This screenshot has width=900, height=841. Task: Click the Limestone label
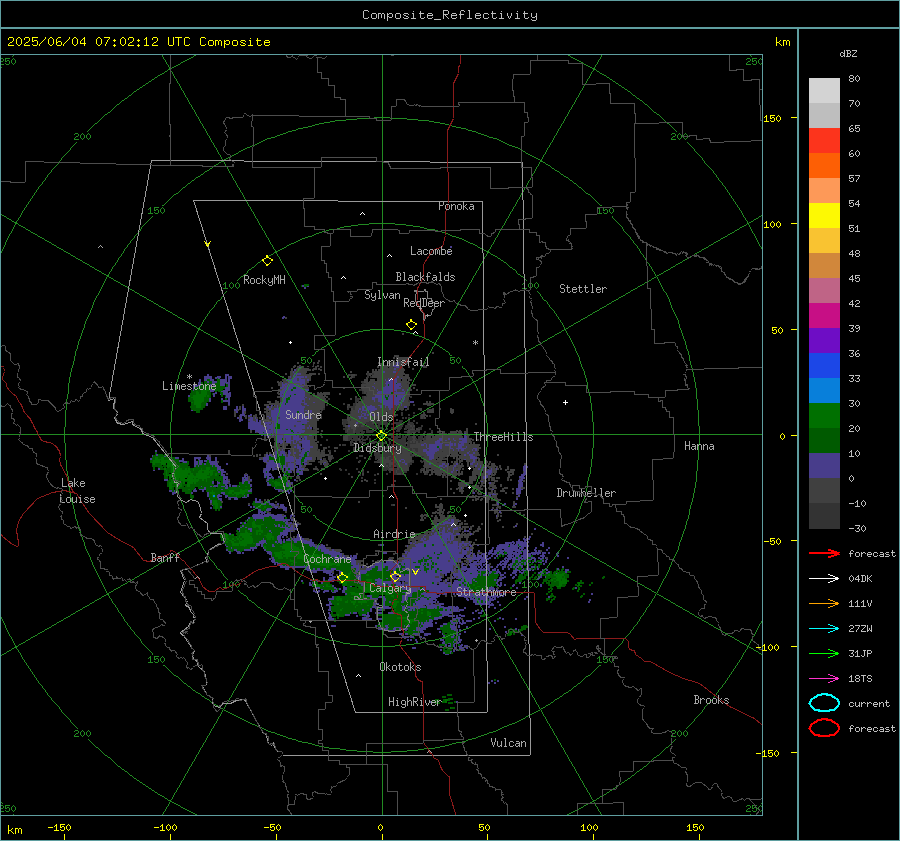189,386
